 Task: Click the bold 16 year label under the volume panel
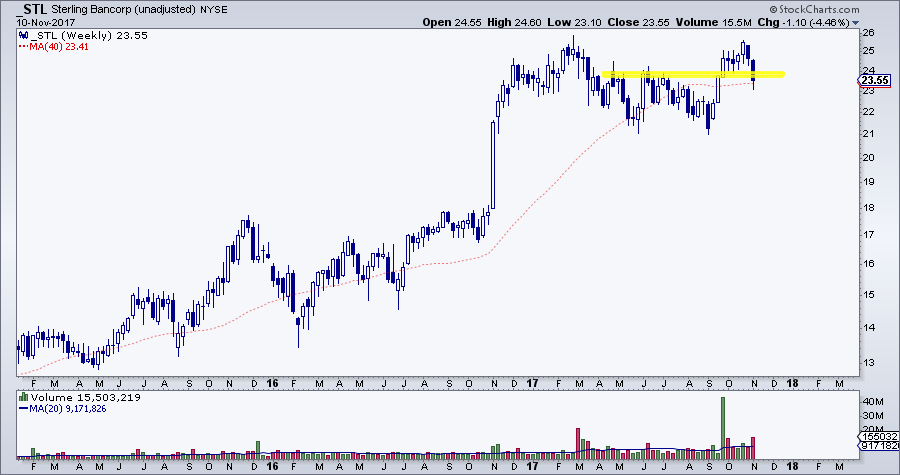pos(273,465)
